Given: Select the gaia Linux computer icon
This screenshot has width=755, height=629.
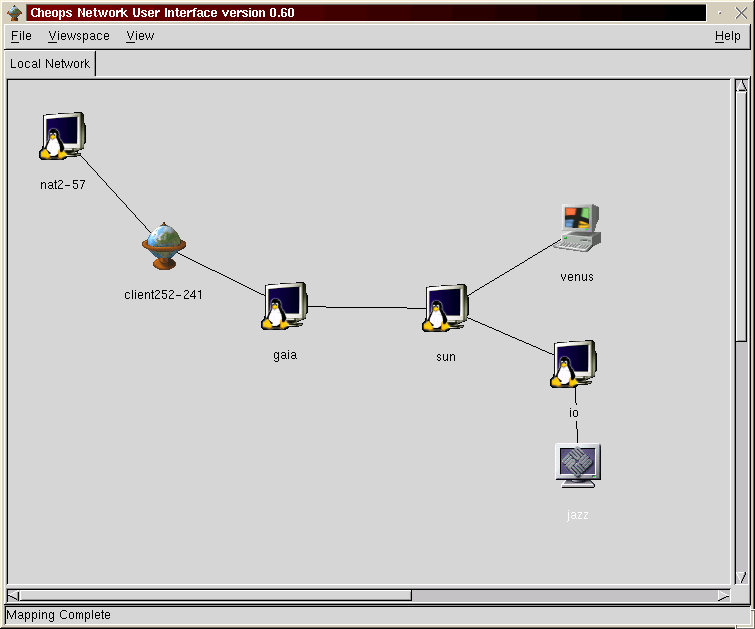Looking at the screenshot, I should click(x=285, y=306).
